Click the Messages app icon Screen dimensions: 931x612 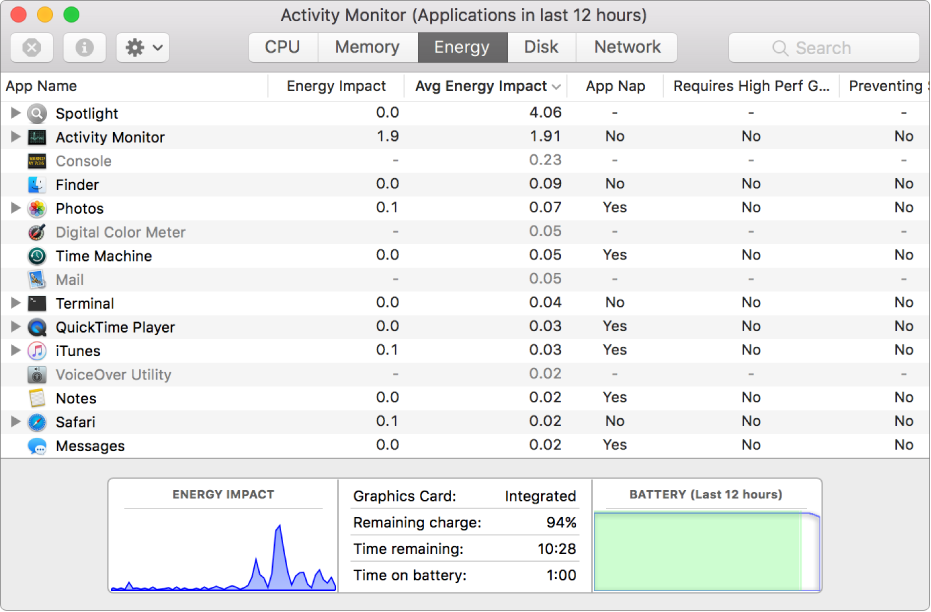tap(37, 446)
